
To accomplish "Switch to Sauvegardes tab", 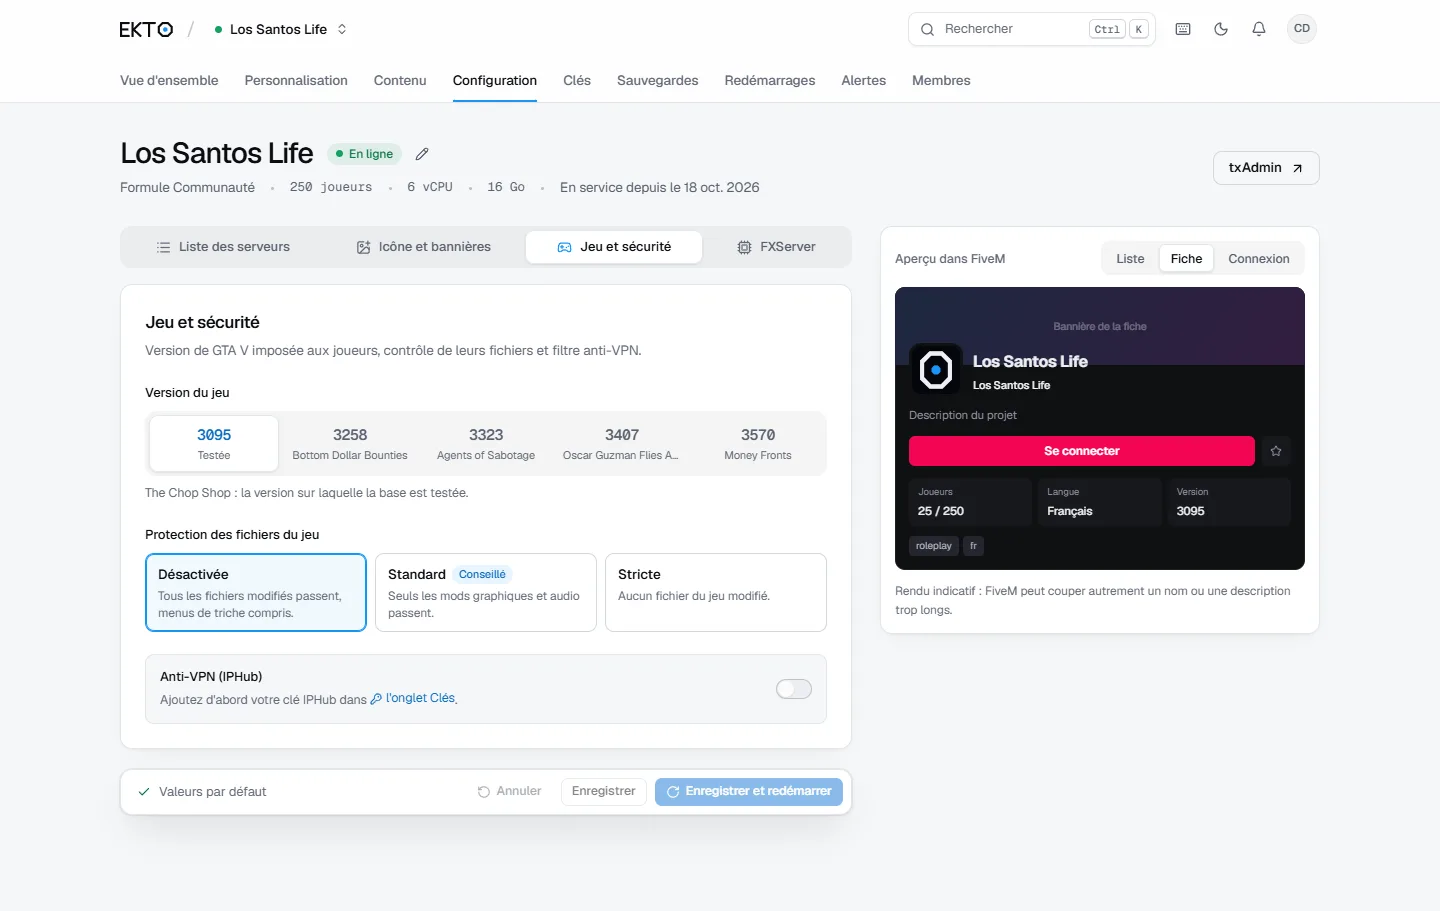I will point(658,80).
